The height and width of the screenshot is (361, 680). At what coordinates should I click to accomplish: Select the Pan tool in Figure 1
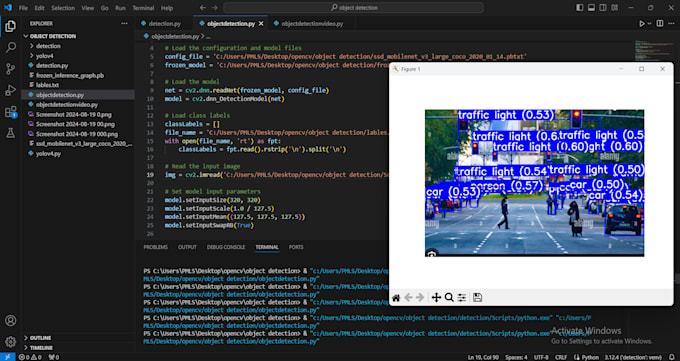coord(436,298)
